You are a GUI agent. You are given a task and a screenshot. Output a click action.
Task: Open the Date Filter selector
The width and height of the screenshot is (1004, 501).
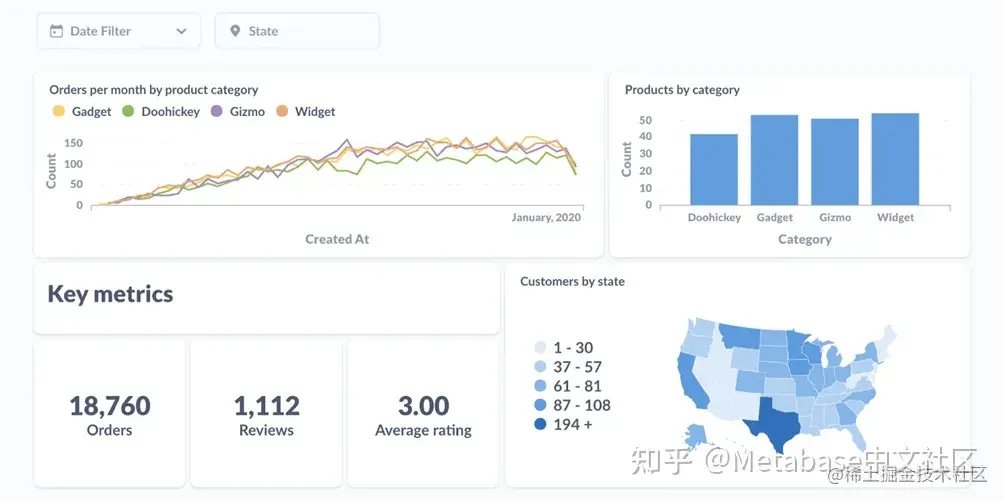click(x=118, y=31)
